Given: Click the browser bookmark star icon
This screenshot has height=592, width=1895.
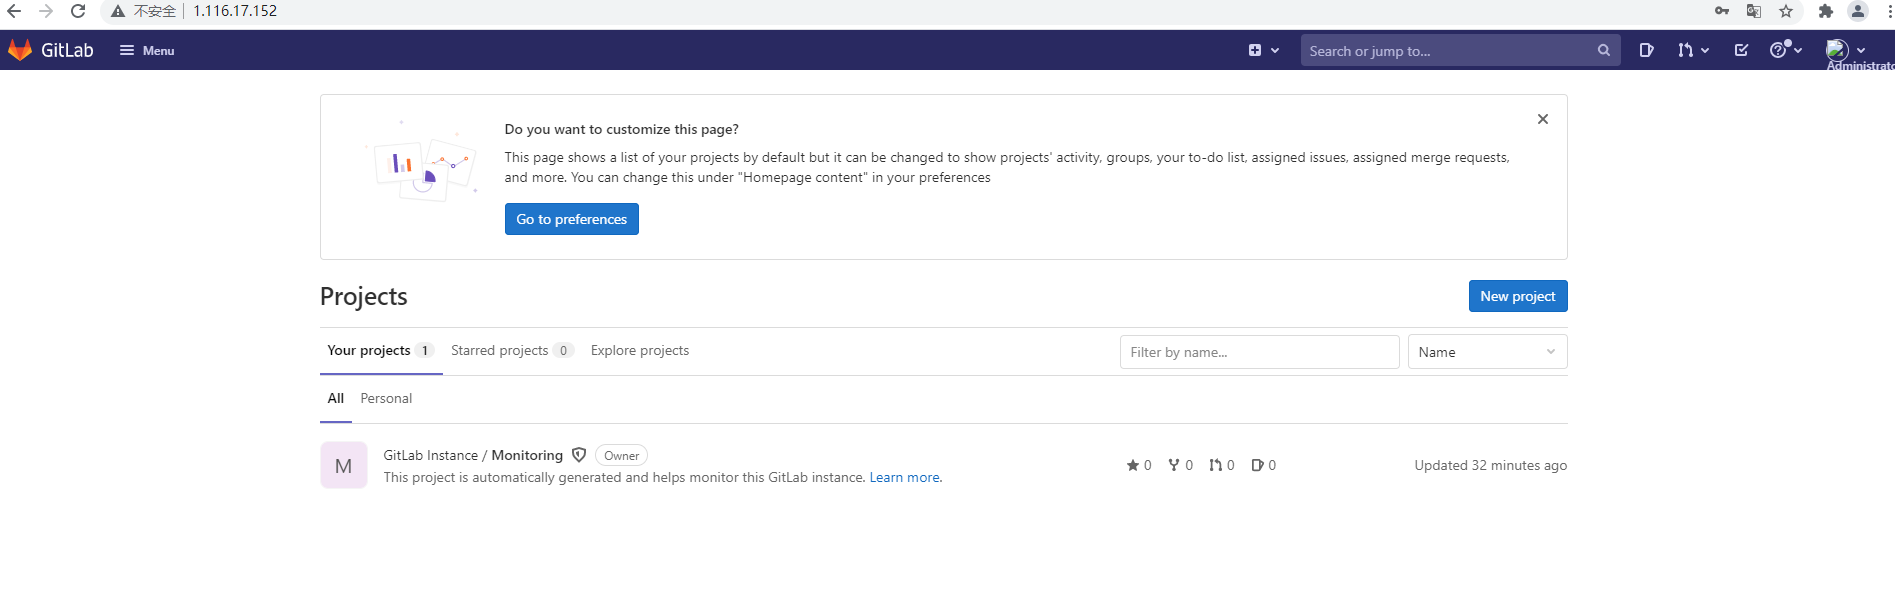Looking at the screenshot, I should pos(1786,11).
